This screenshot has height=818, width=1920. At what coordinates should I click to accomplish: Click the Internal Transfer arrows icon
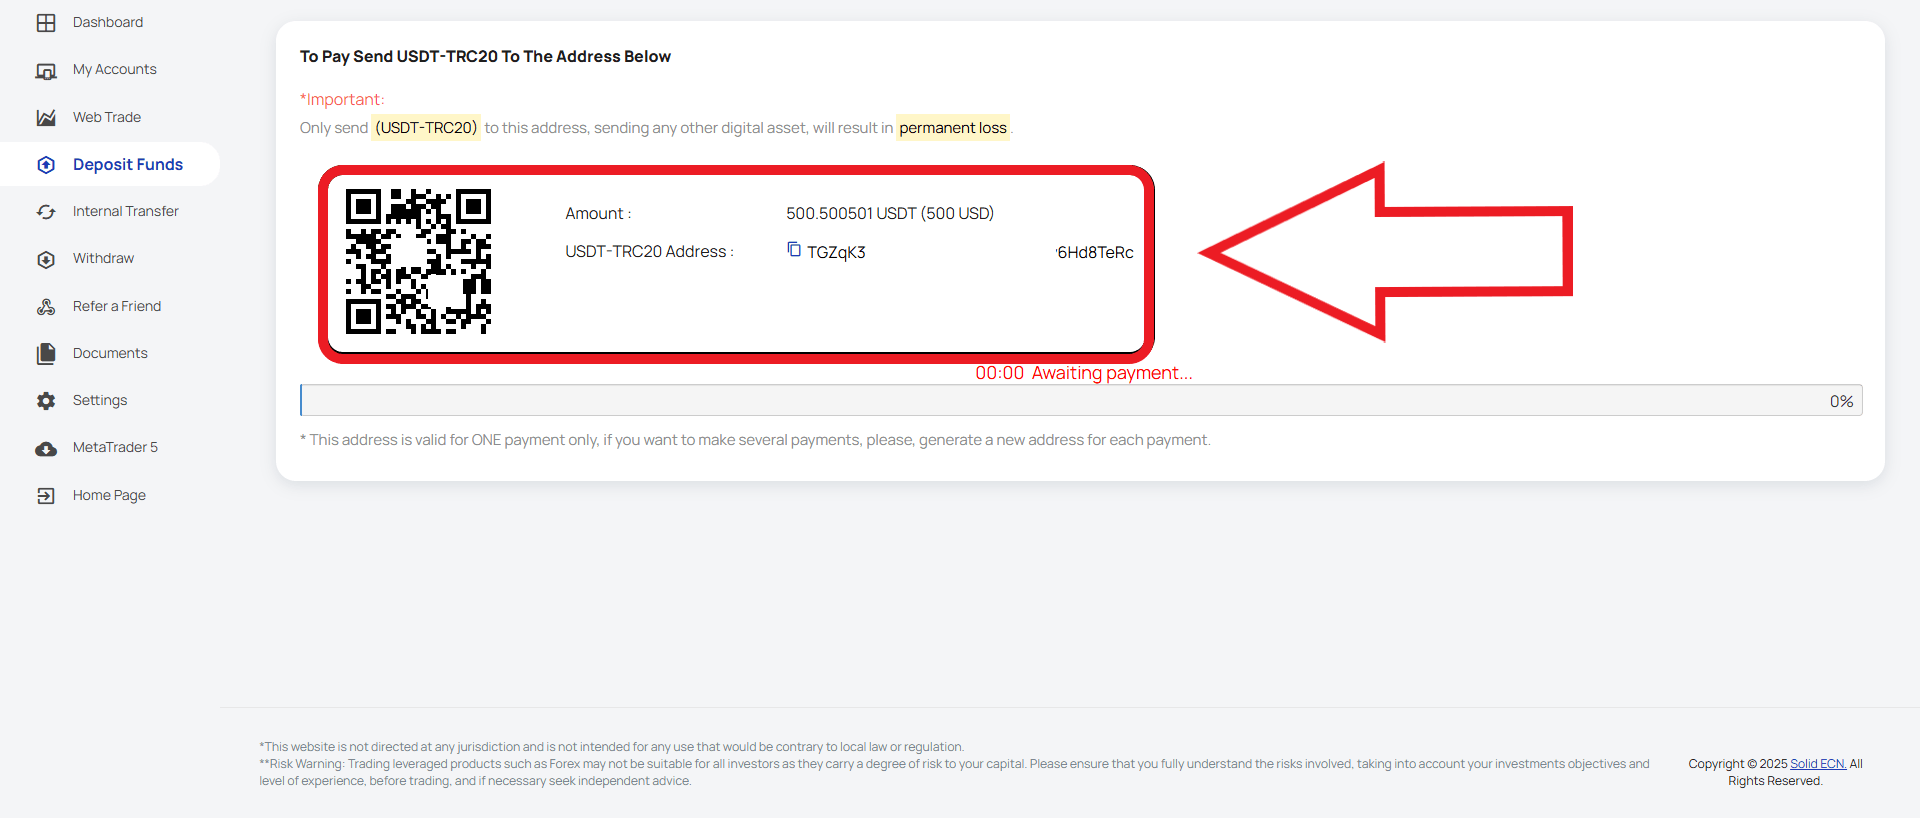click(46, 212)
